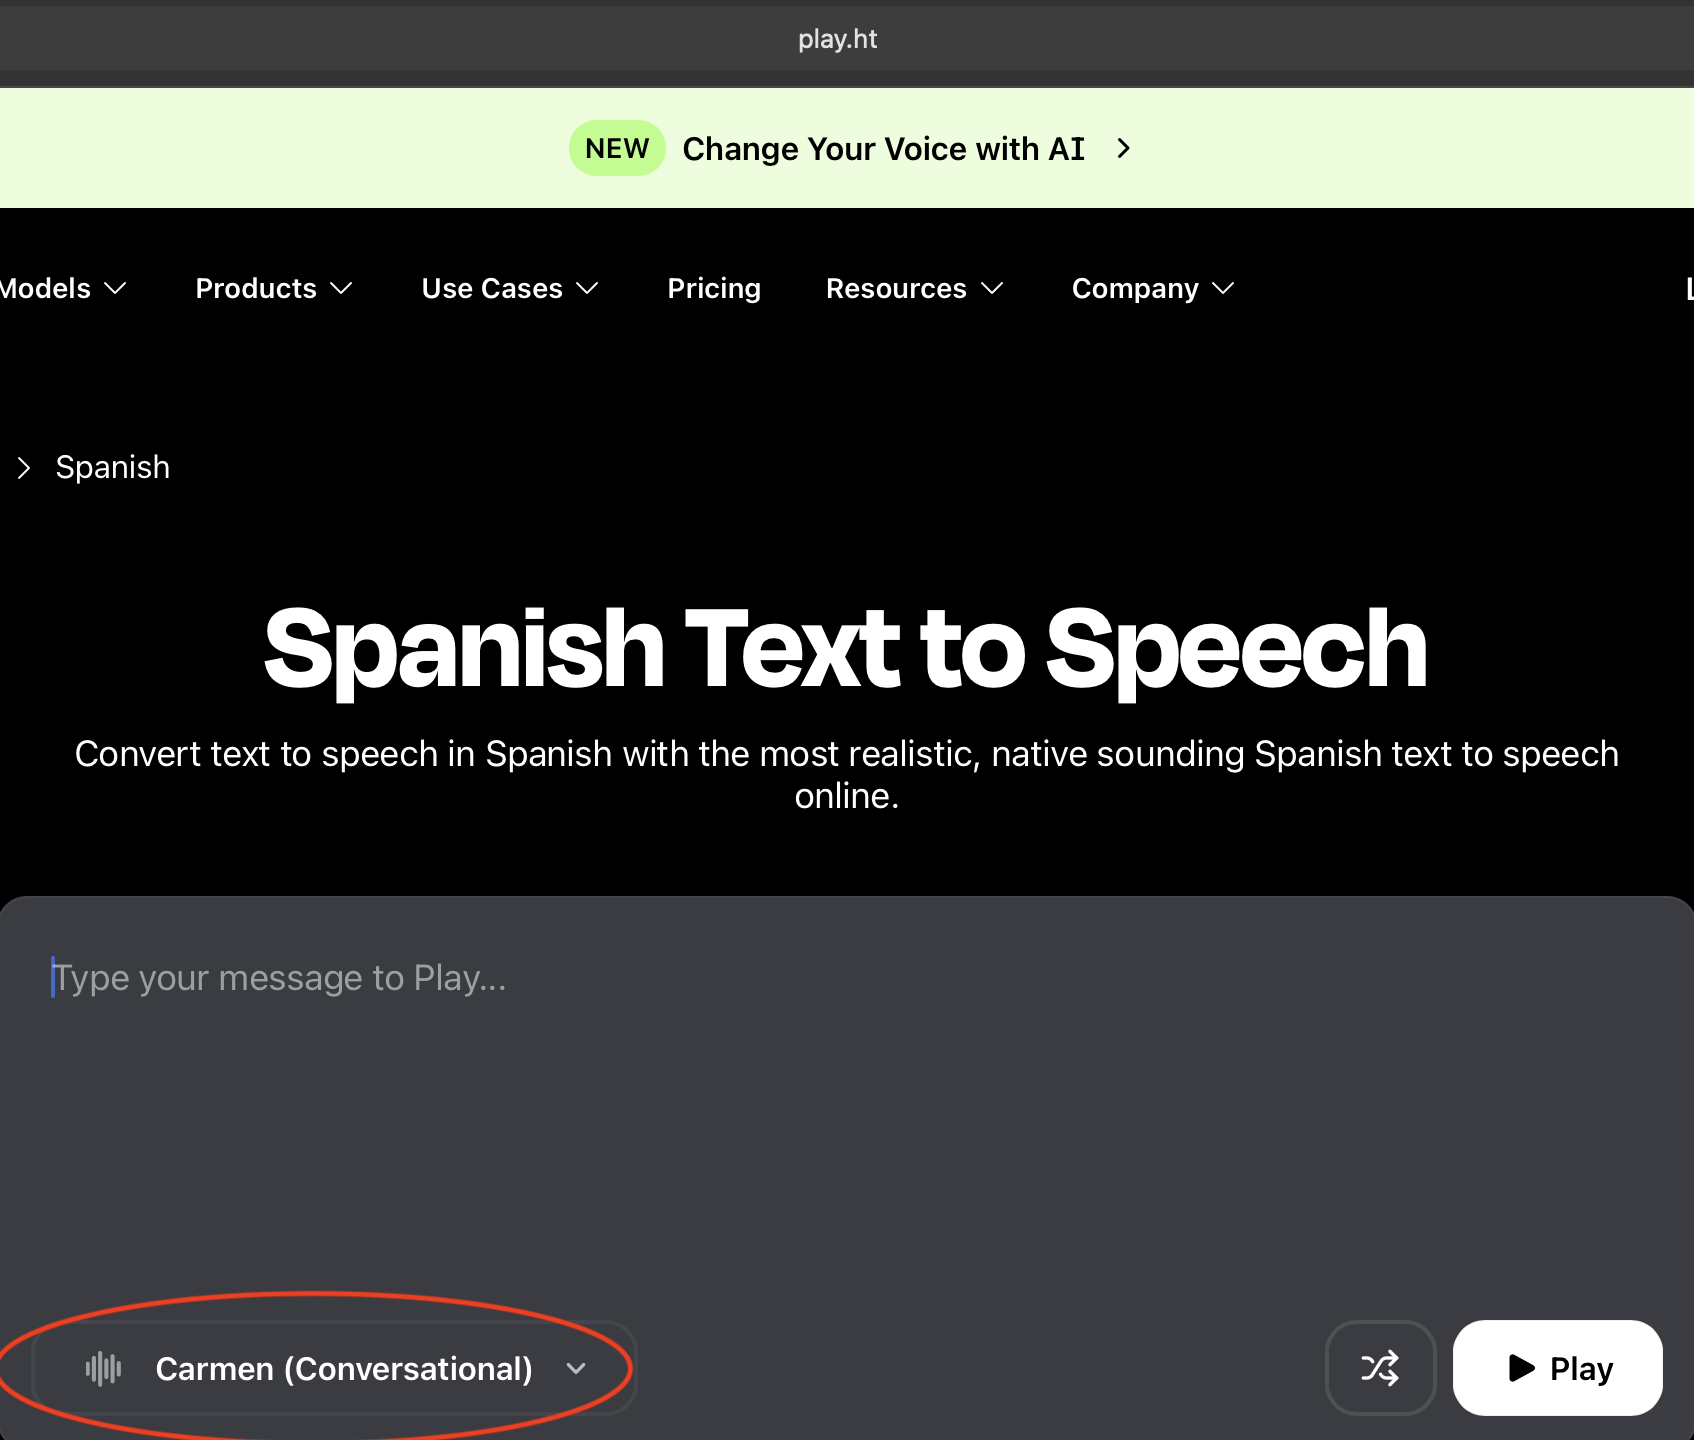1694x1440 pixels.
Task: Click the Play button
Action: (1558, 1367)
